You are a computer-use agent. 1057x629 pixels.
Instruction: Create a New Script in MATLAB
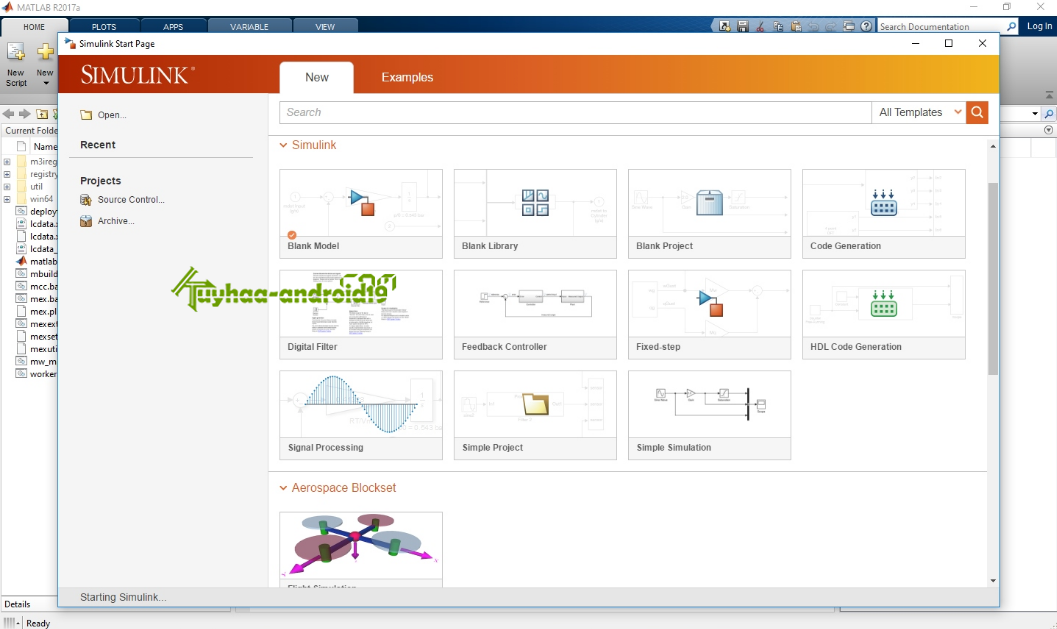tap(16, 64)
